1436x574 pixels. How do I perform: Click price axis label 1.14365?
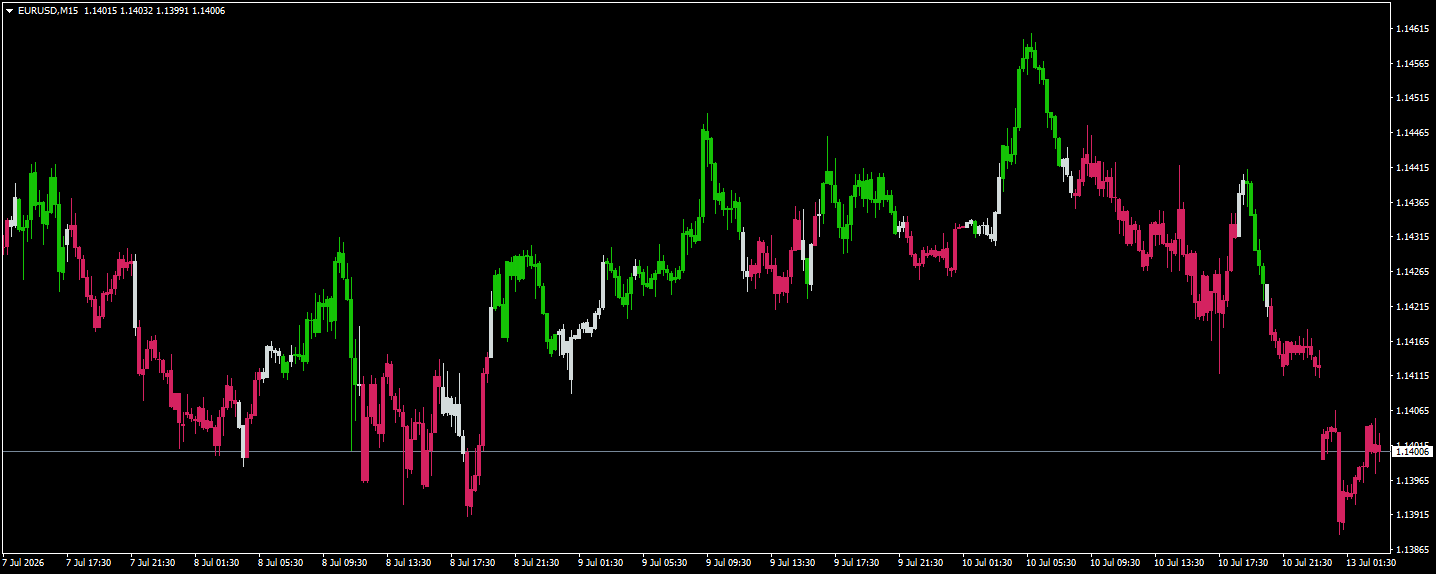(1411, 203)
